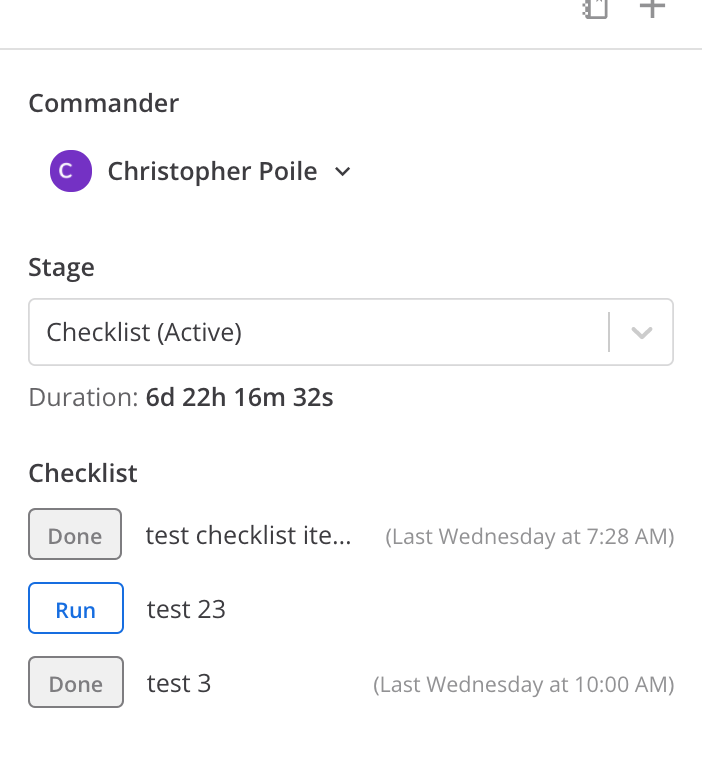Click the test 23 checklist label
The width and height of the screenshot is (702, 780).
coord(186,610)
